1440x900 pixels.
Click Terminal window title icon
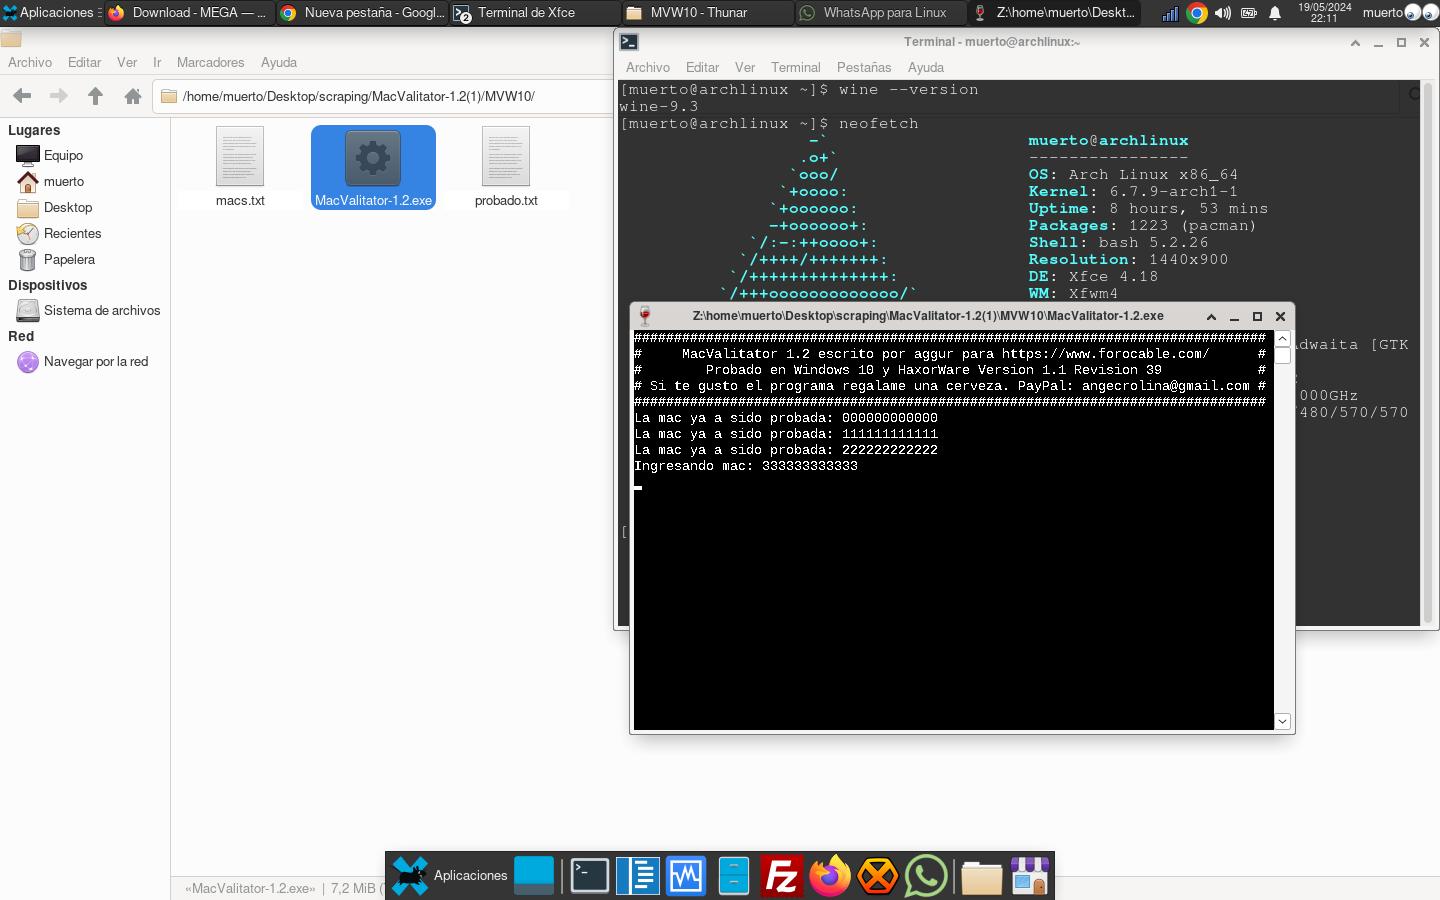pyautogui.click(x=629, y=42)
